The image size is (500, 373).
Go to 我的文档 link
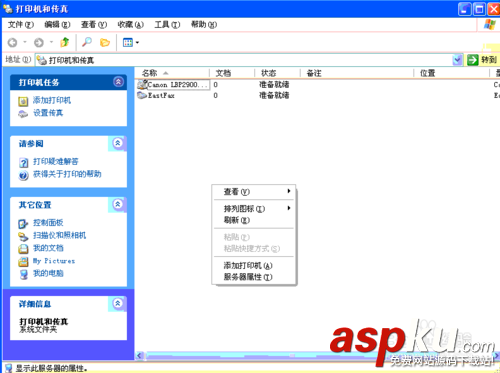pos(48,248)
